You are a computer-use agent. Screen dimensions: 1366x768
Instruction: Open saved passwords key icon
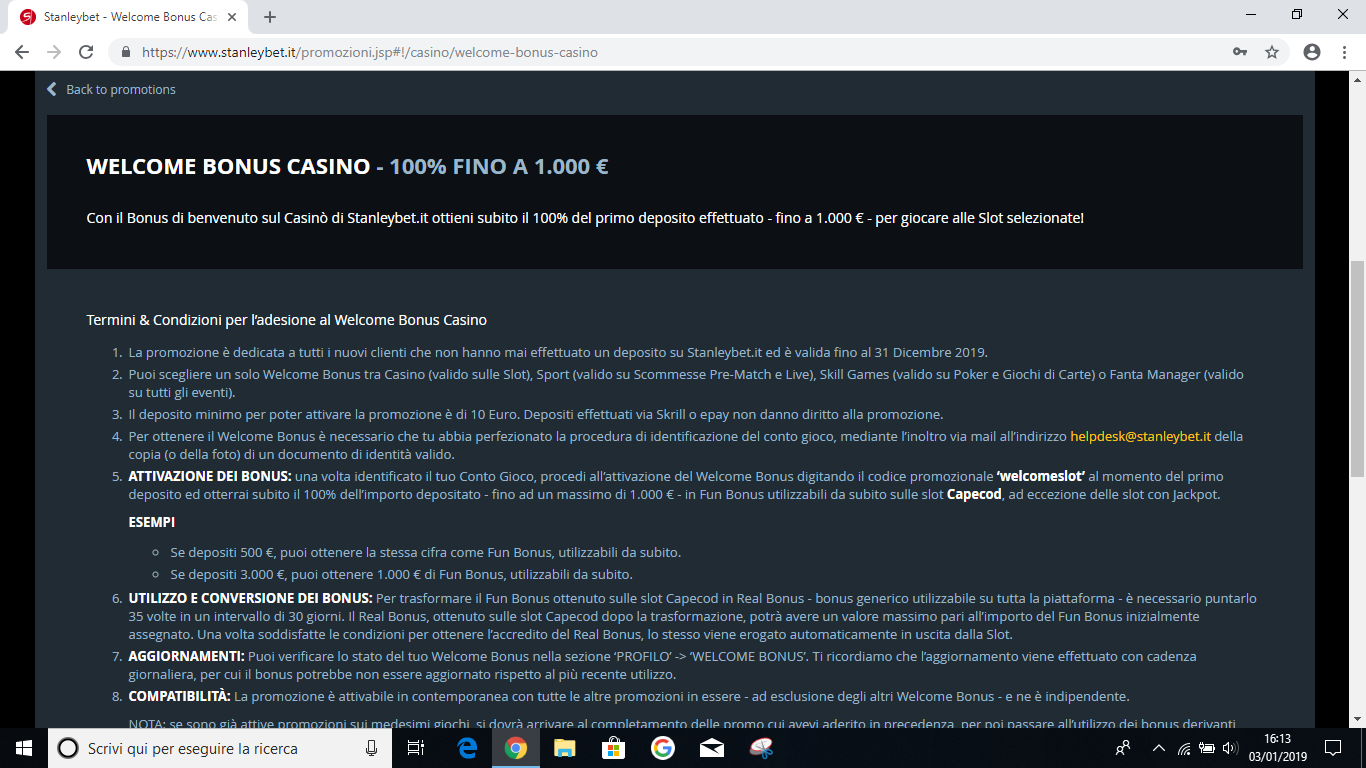pyautogui.click(x=1240, y=52)
